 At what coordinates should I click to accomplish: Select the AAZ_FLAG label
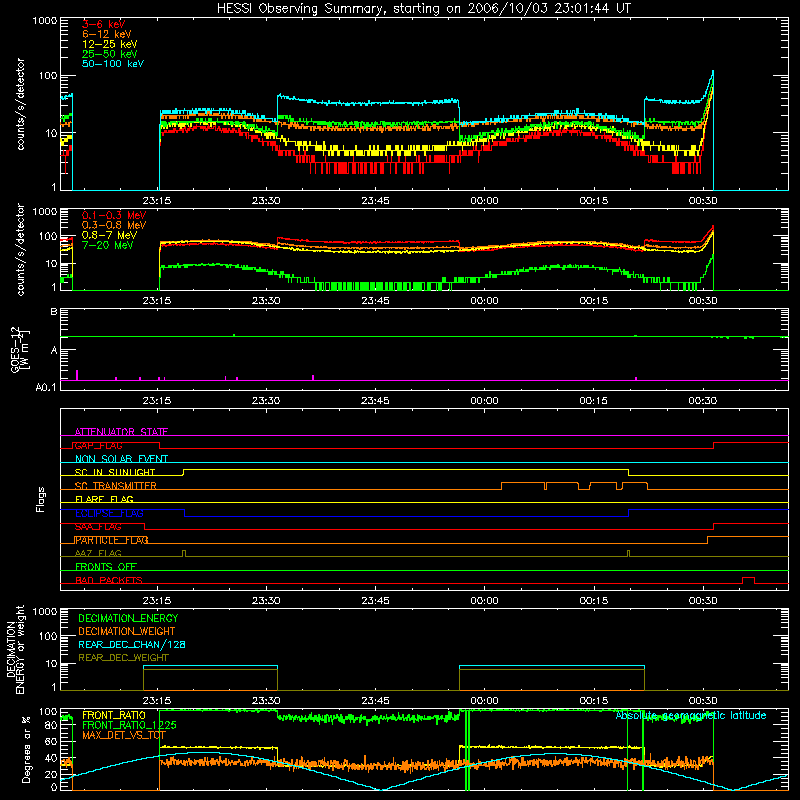(x=98, y=553)
